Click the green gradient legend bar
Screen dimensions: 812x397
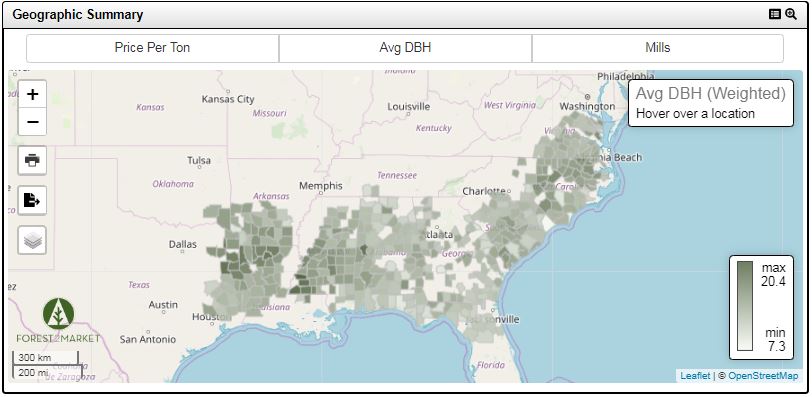(745, 306)
